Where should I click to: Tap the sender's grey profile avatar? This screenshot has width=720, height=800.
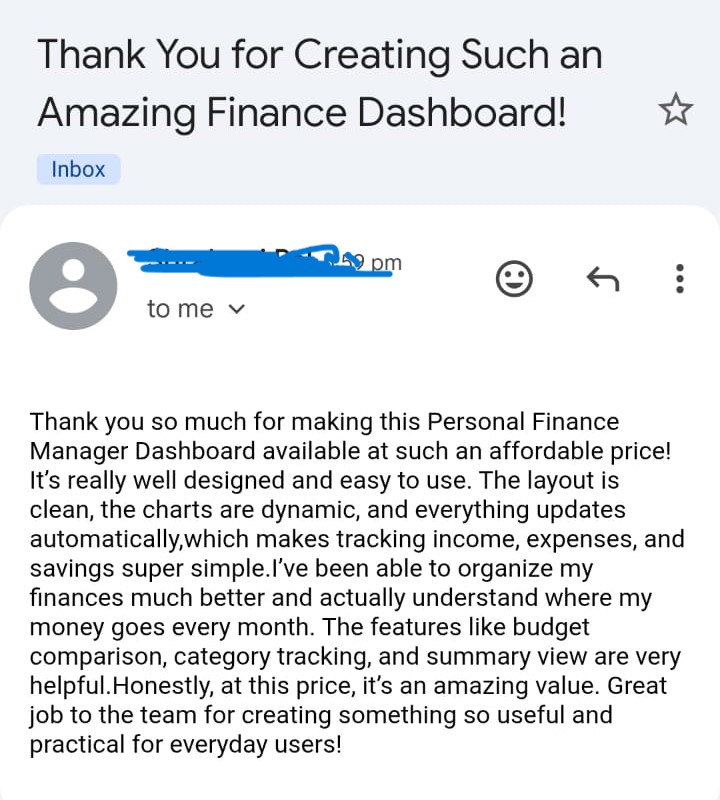[x=73, y=286]
